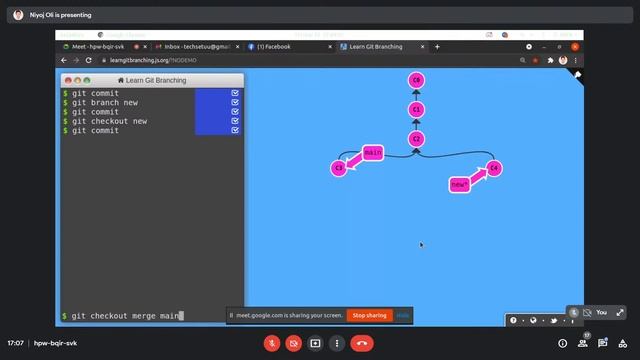
Task: Toggle checkbox beside git branch new
Action: click(235, 102)
